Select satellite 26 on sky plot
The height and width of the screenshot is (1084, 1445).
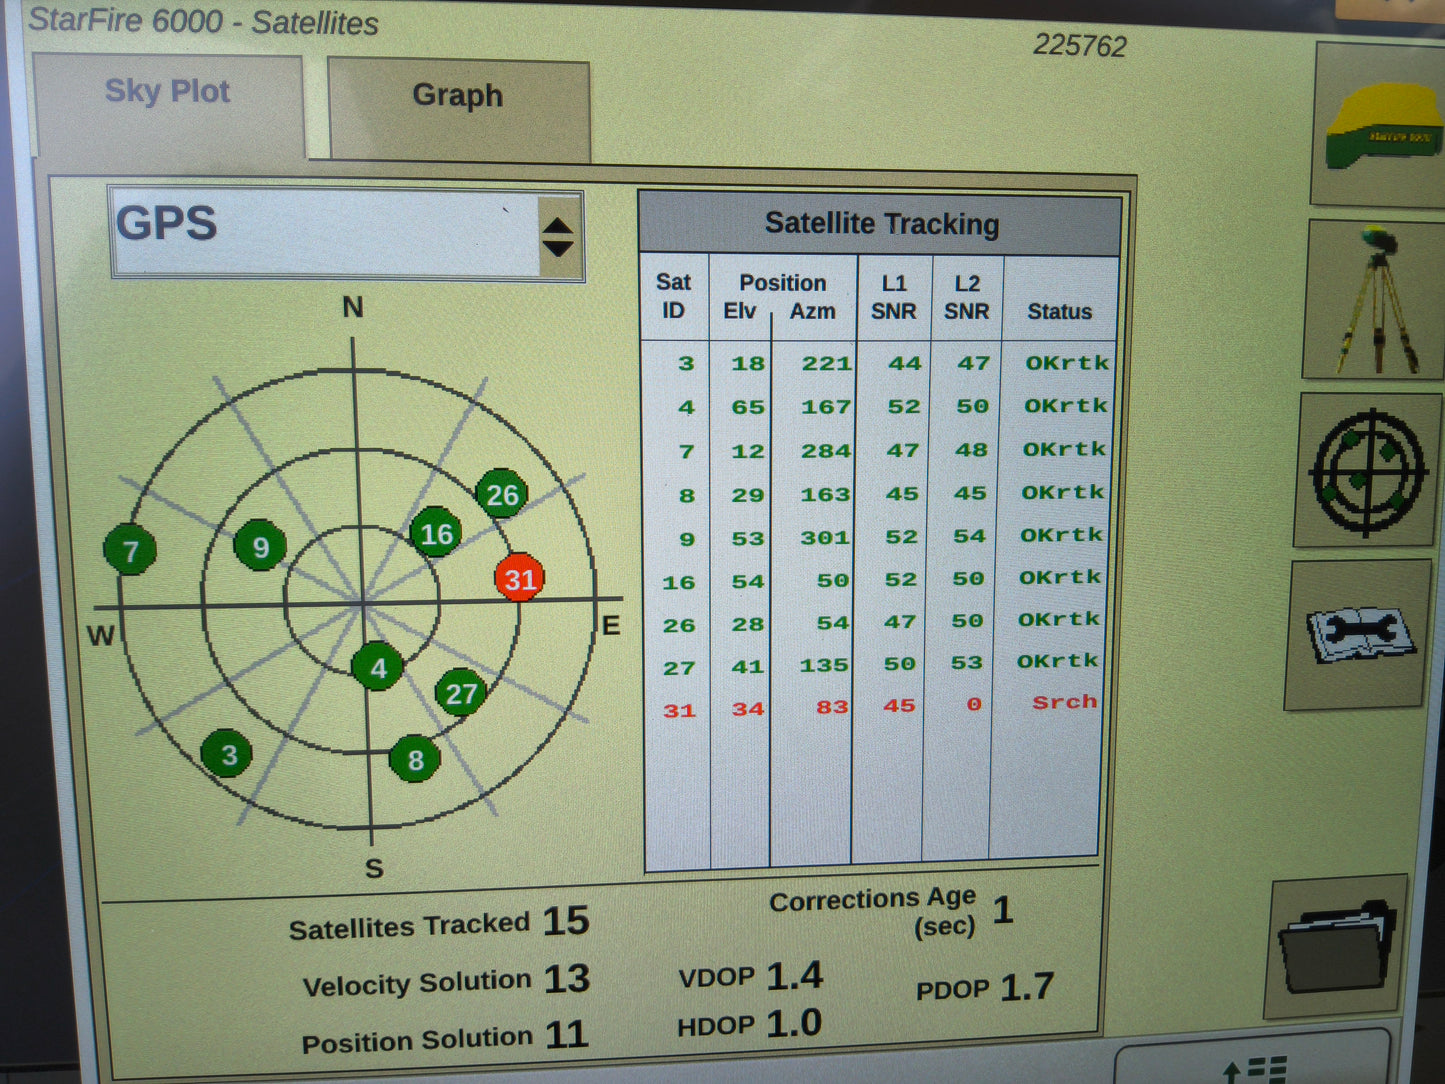point(502,494)
